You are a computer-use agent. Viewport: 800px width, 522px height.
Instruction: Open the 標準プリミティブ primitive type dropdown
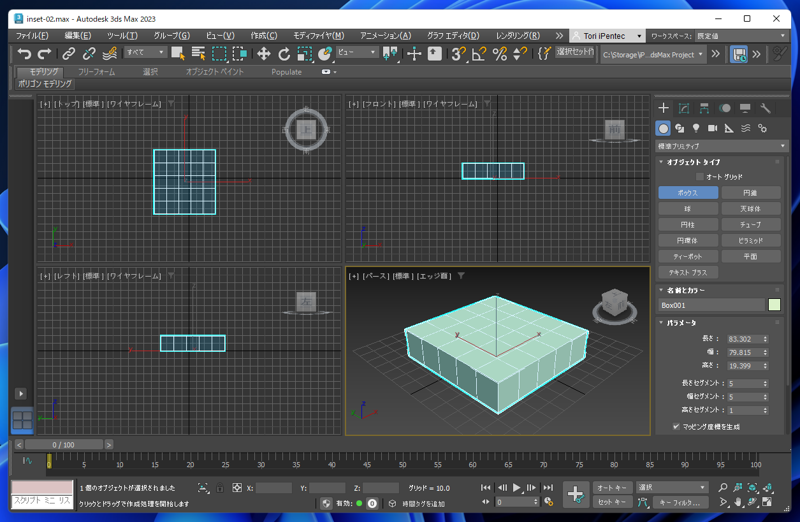721,146
